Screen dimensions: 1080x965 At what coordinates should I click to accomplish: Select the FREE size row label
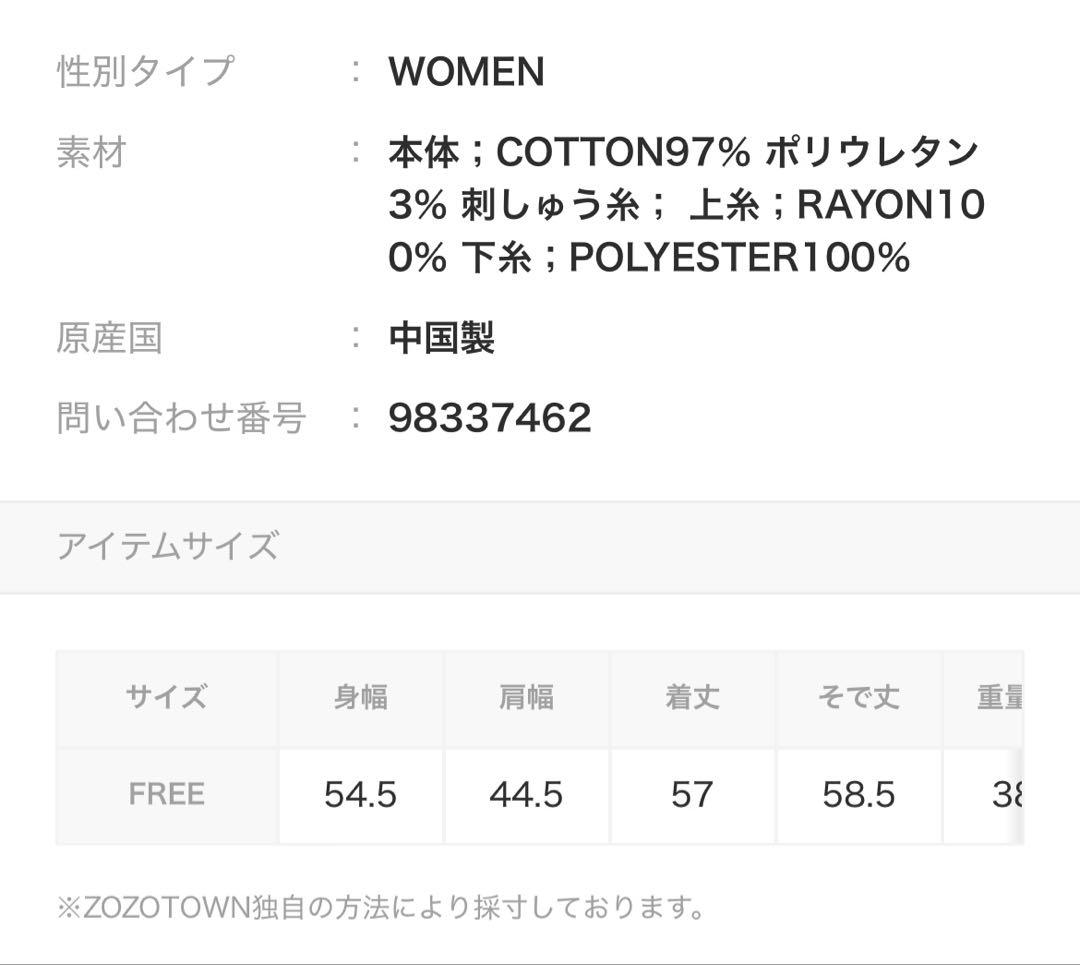tap(167, 794)
